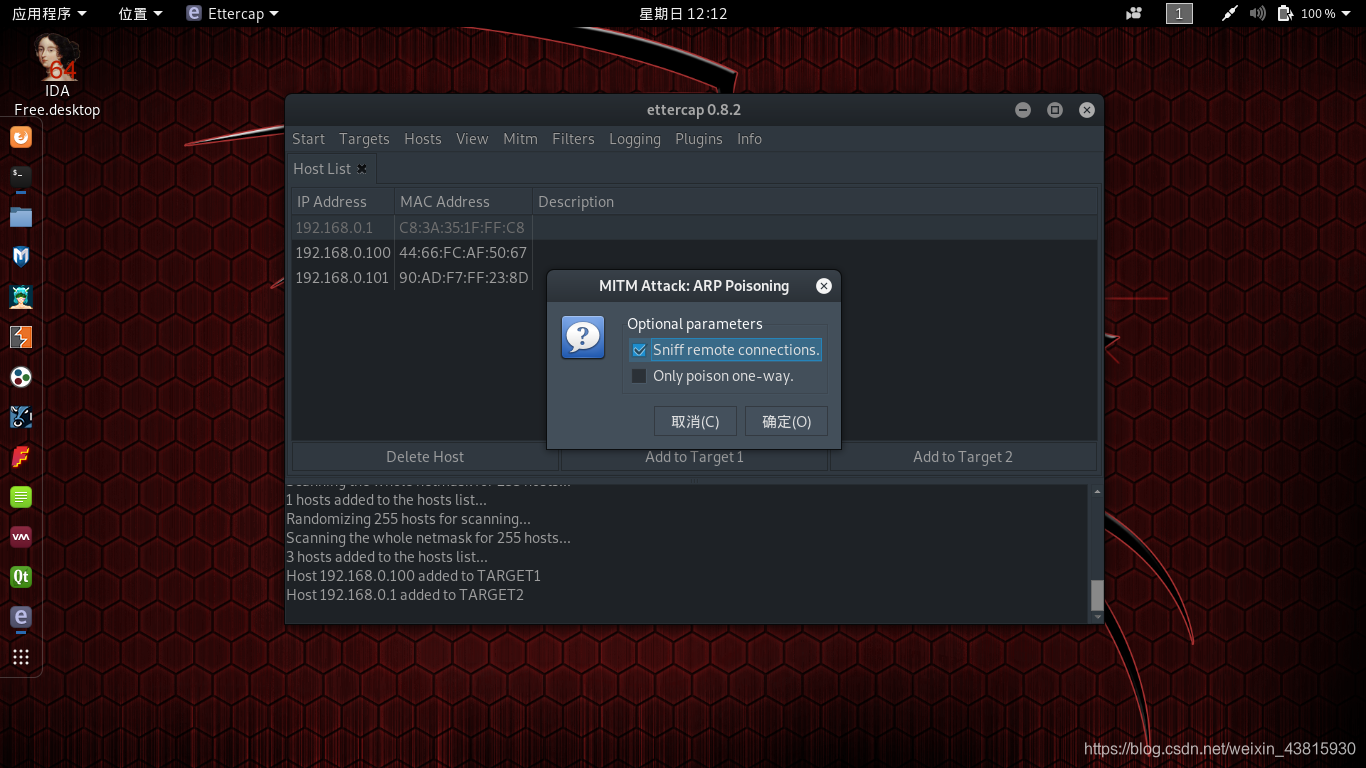This screenshot has width=1366, height=768.
Task: Click 取消(C) to cancel the attack
Action: [x=695, y=421]
